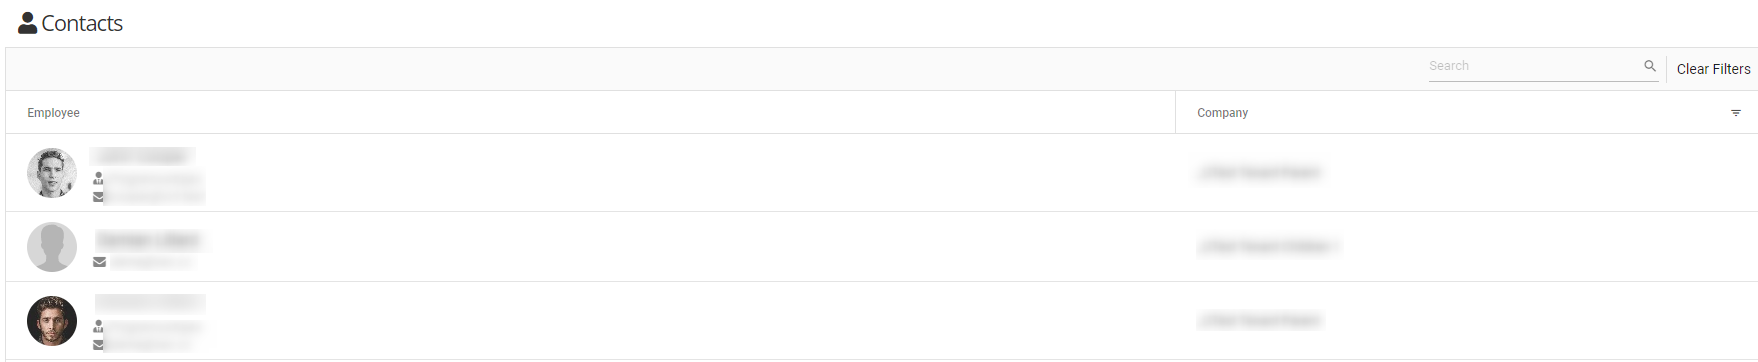Open the blurred name of the first contact
The height and width of the screenshot is (362, 1758).
(142, 156)
